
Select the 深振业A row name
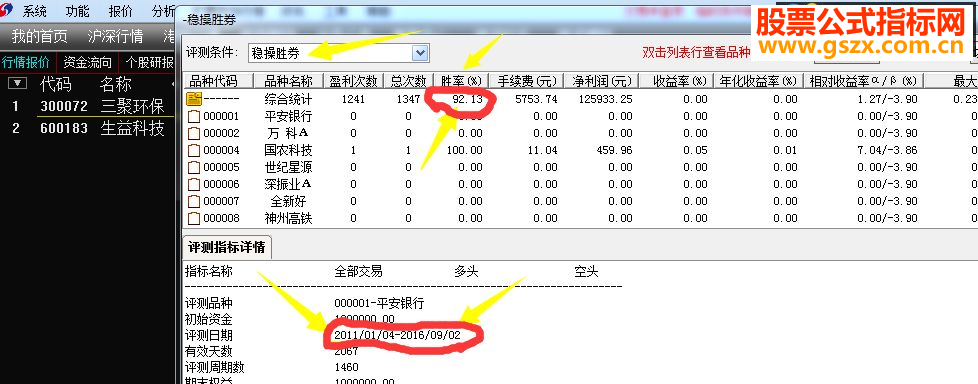pos(288,184)
